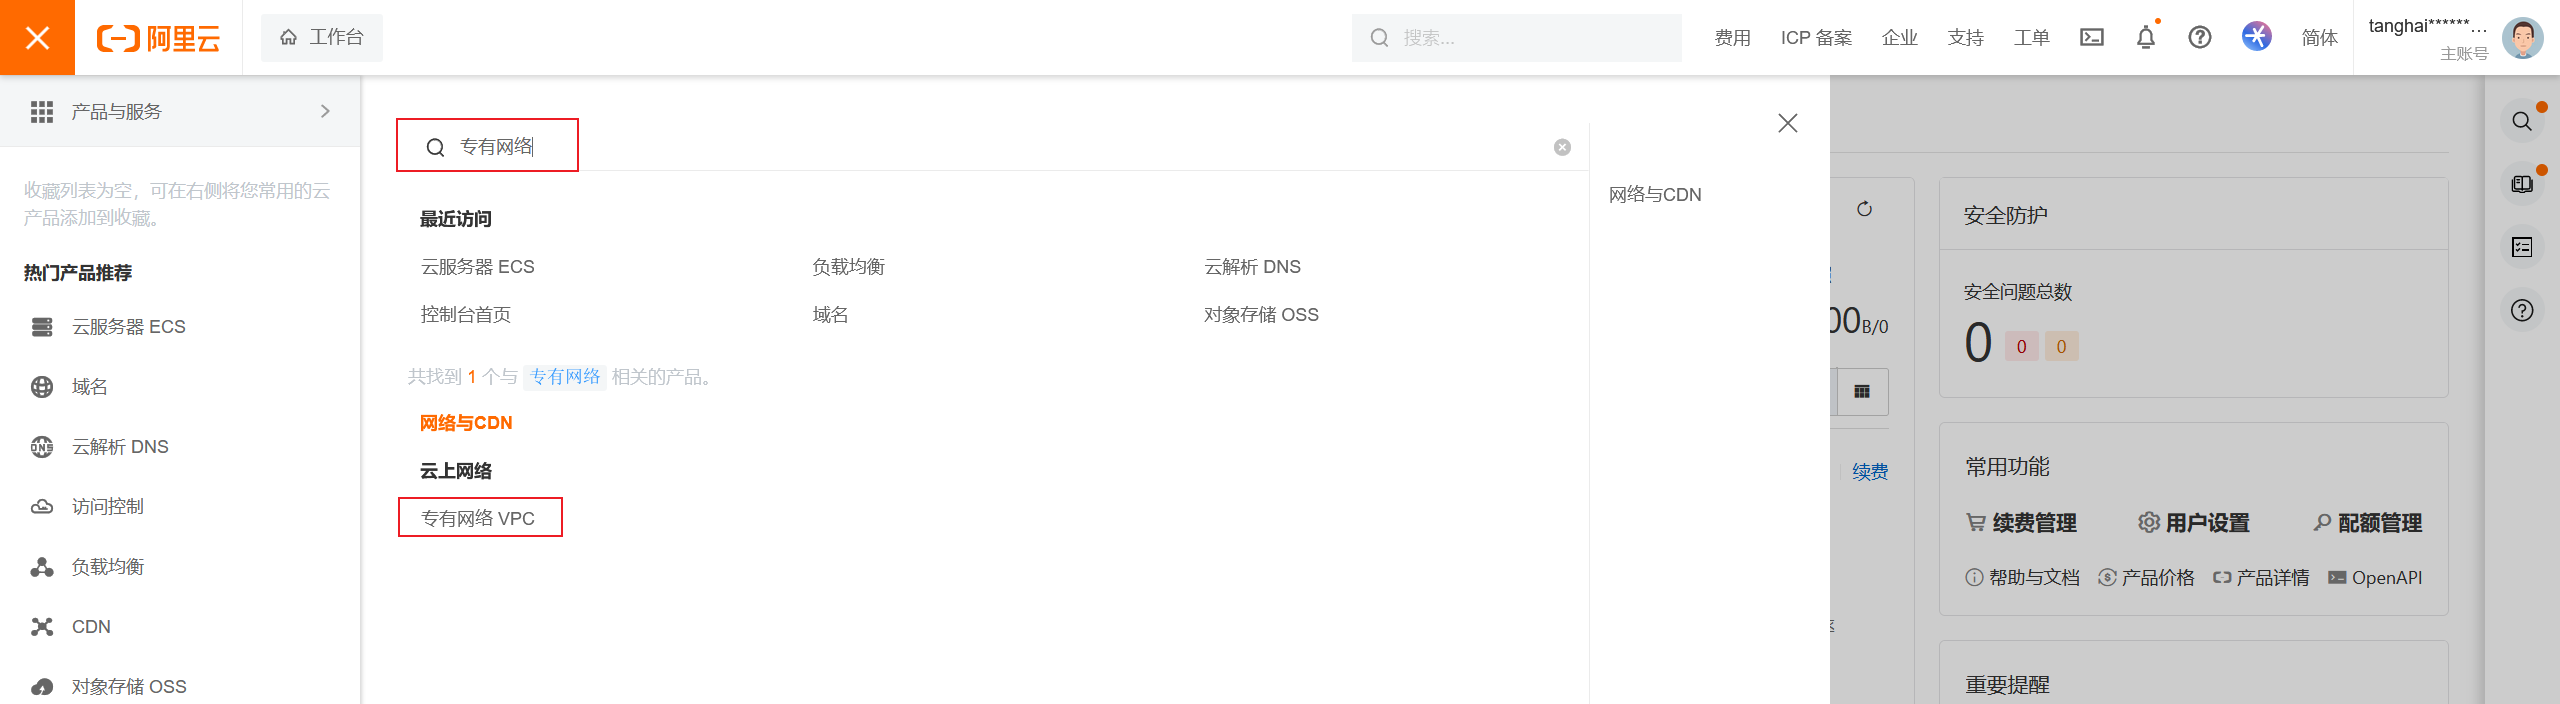
Task: Open 产品价格 link
Action: (2146, 578)
